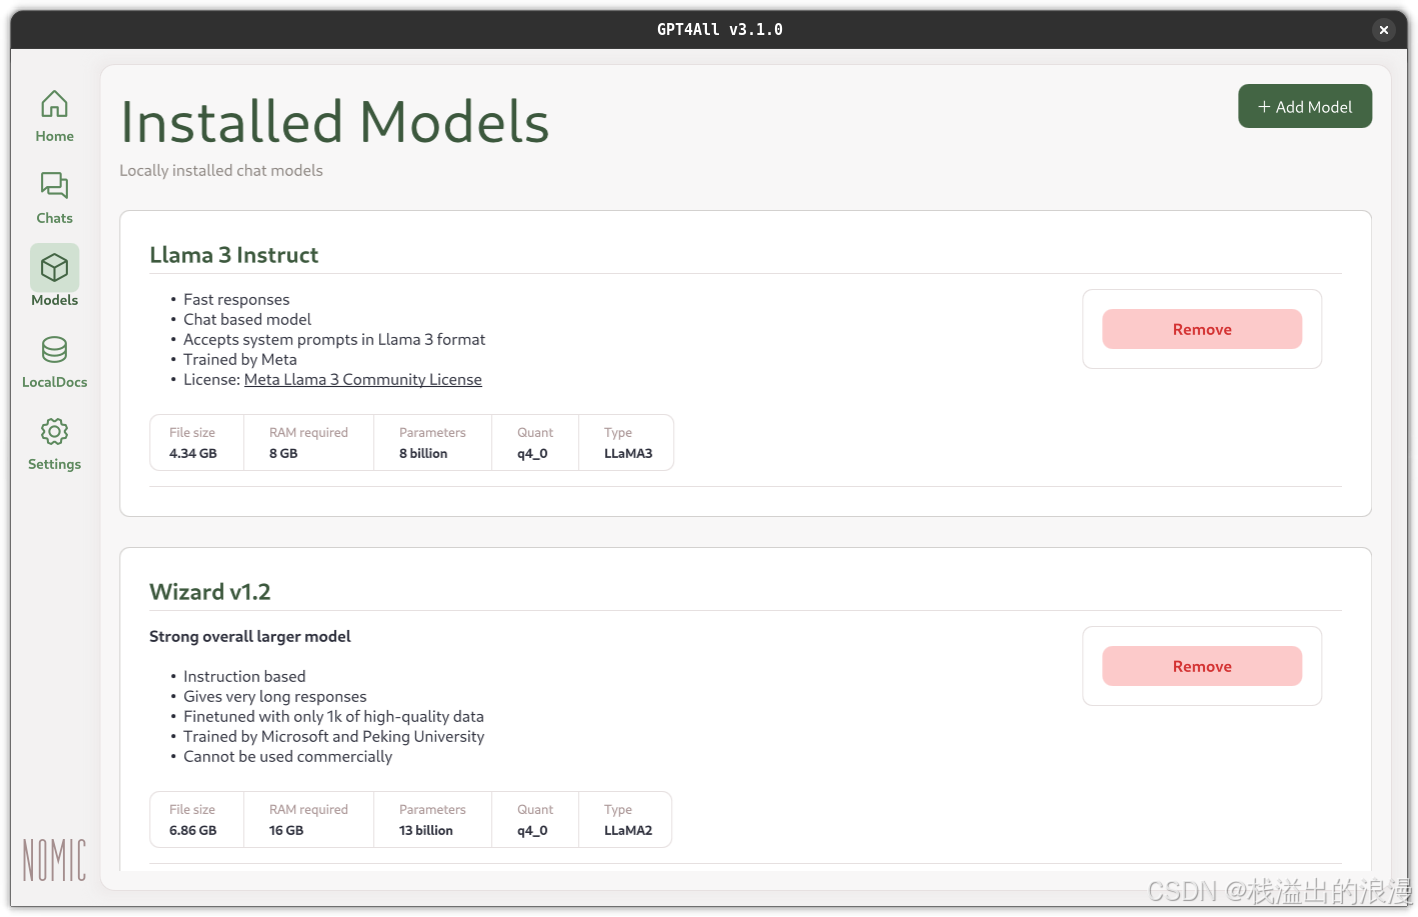Click 'Fast responses' bullet

click(x=236, y=300)
